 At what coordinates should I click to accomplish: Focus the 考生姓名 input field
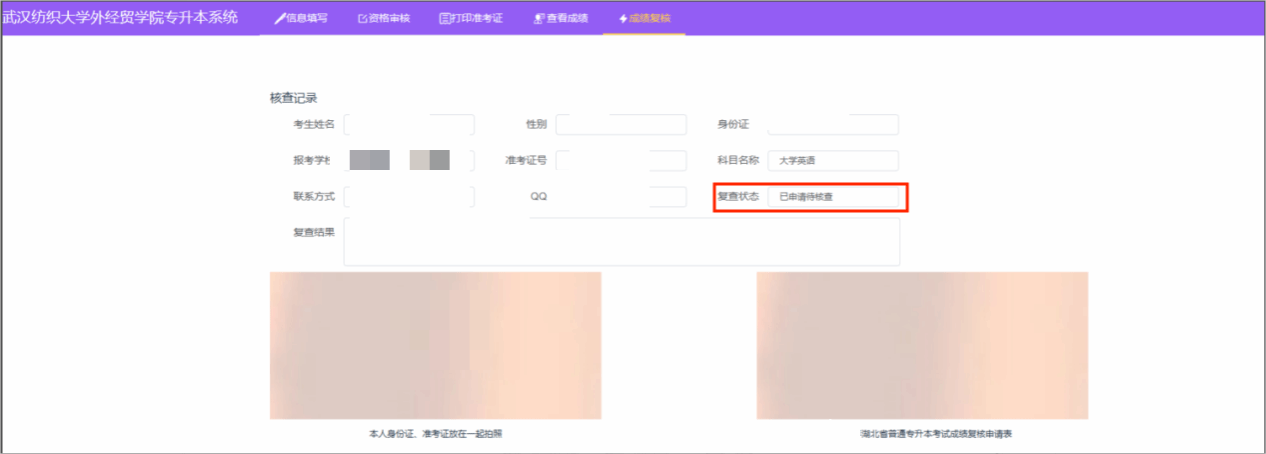(408, 125)
